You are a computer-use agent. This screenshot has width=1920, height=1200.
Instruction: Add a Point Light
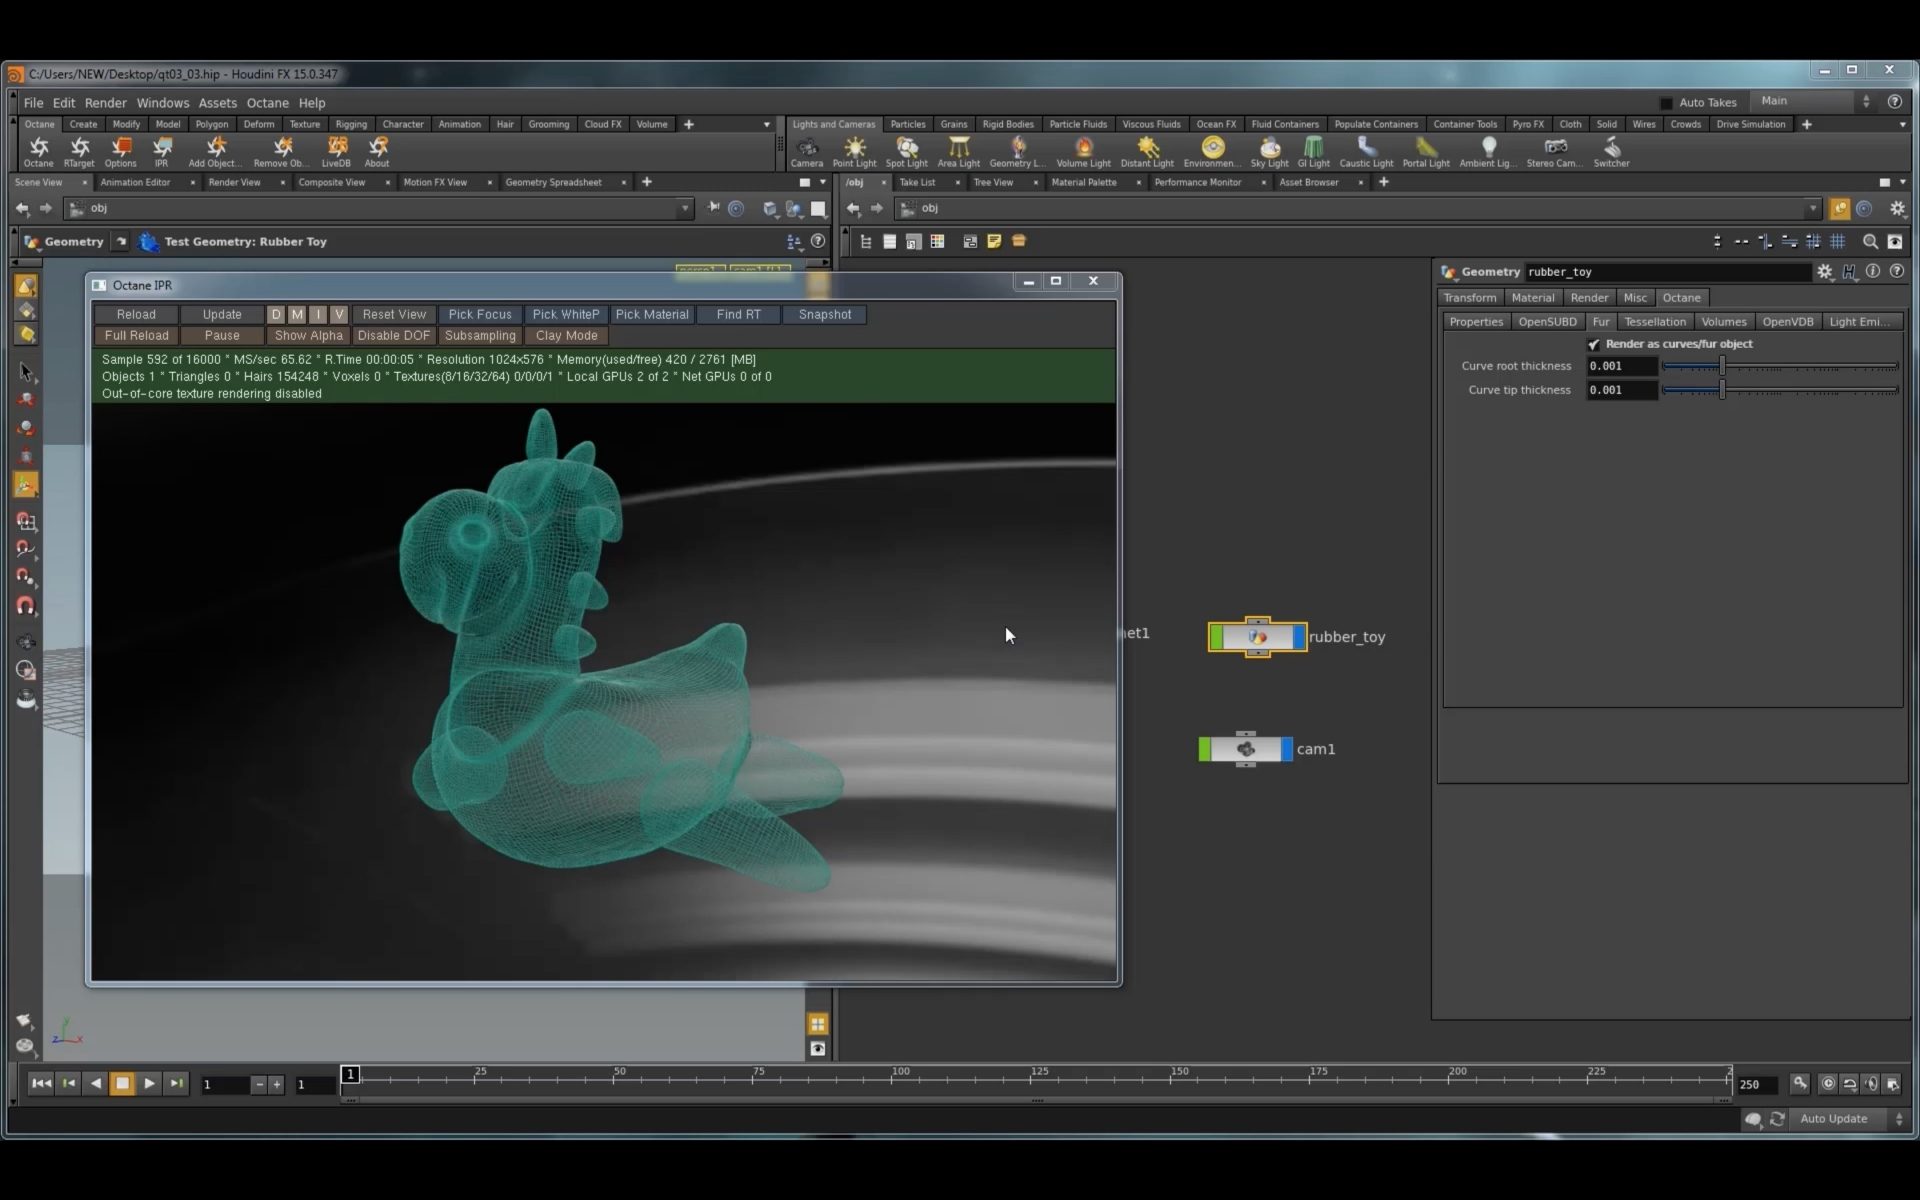point(854,152)
